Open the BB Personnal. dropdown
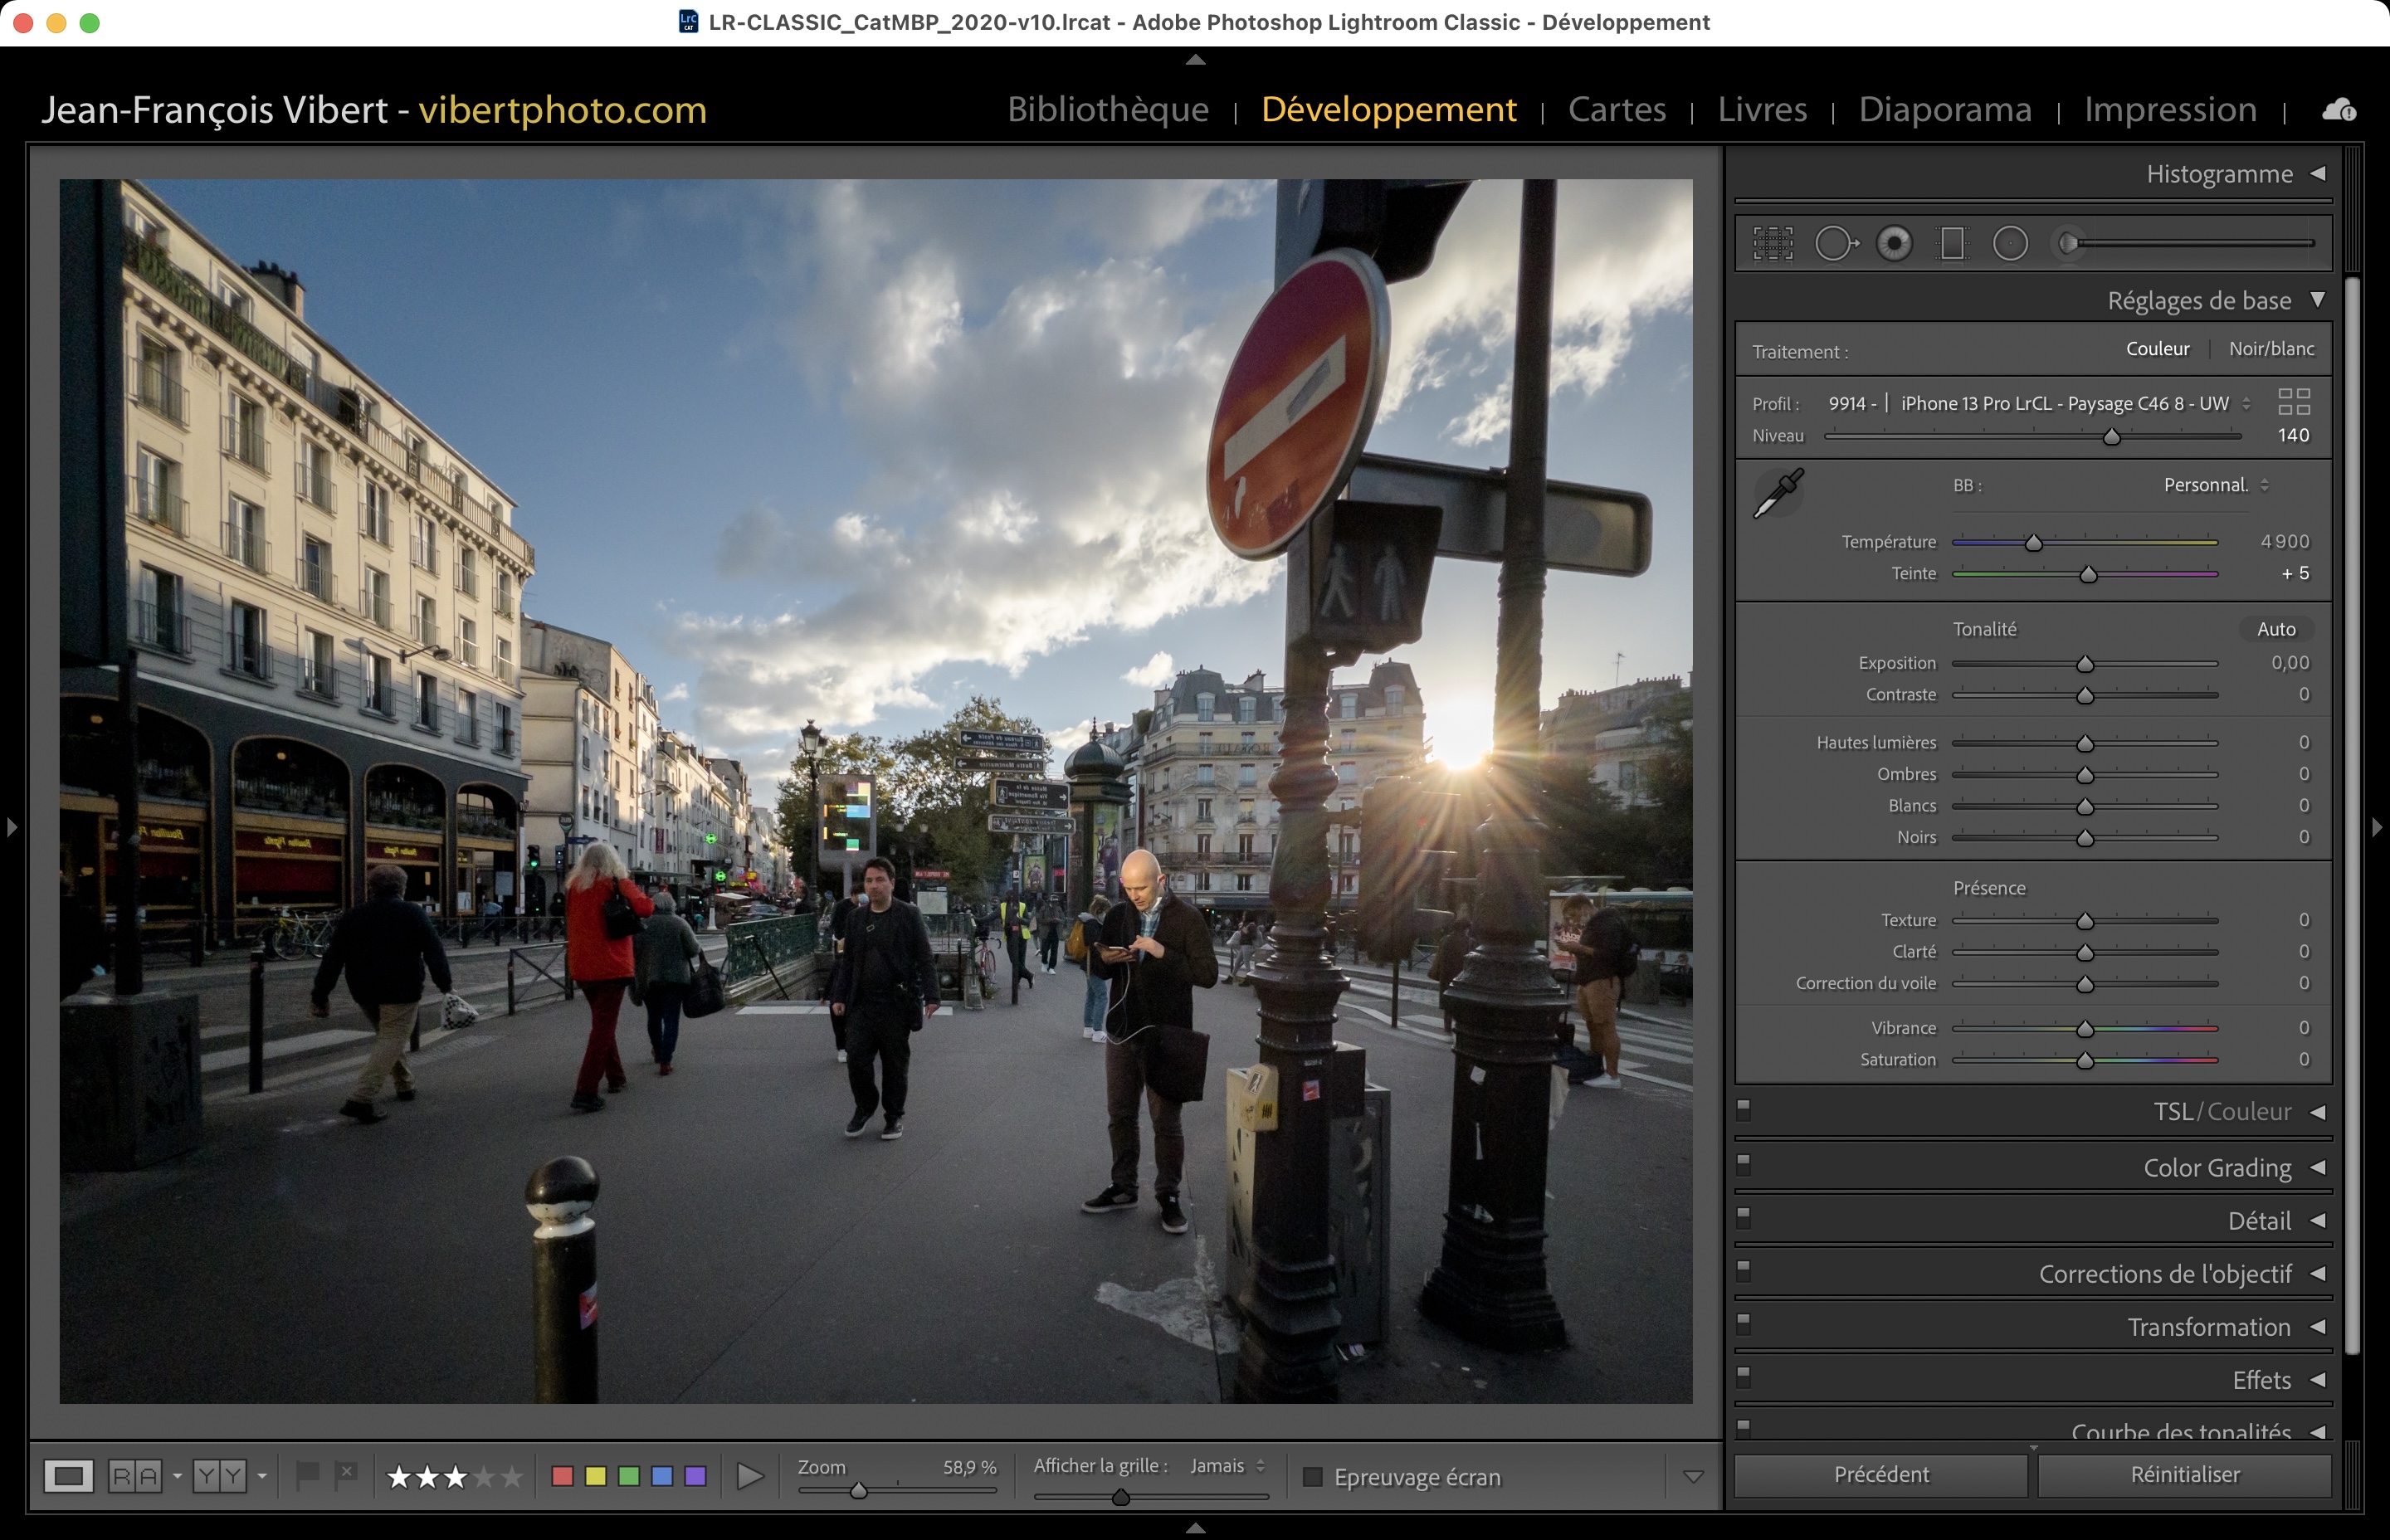This screenshot has height=1540, width=2390. [x=2215, y=486]
